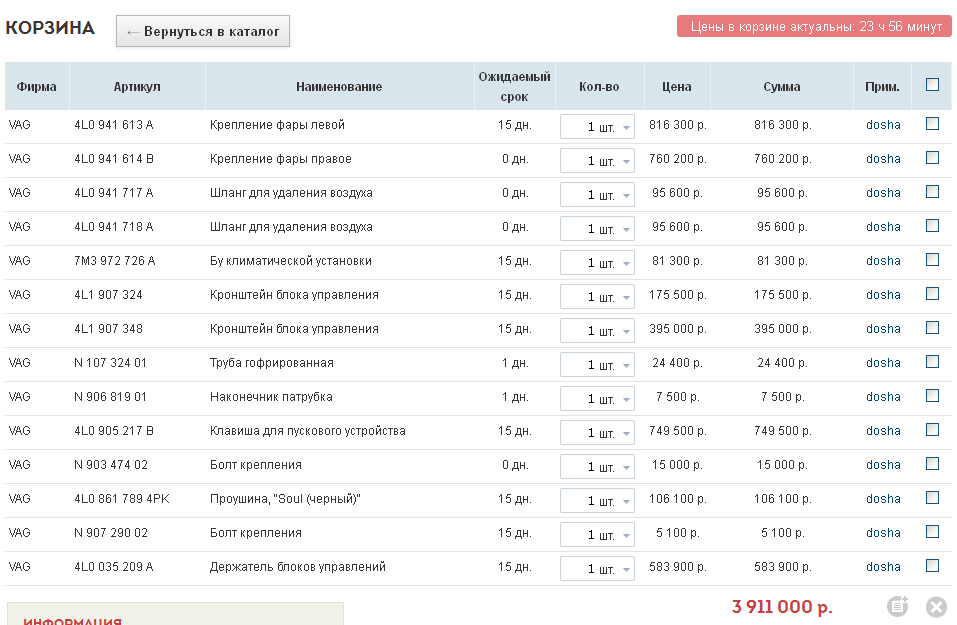
Task: Tick checkbox for N 903 474 02
Action: tap(932, 464)
